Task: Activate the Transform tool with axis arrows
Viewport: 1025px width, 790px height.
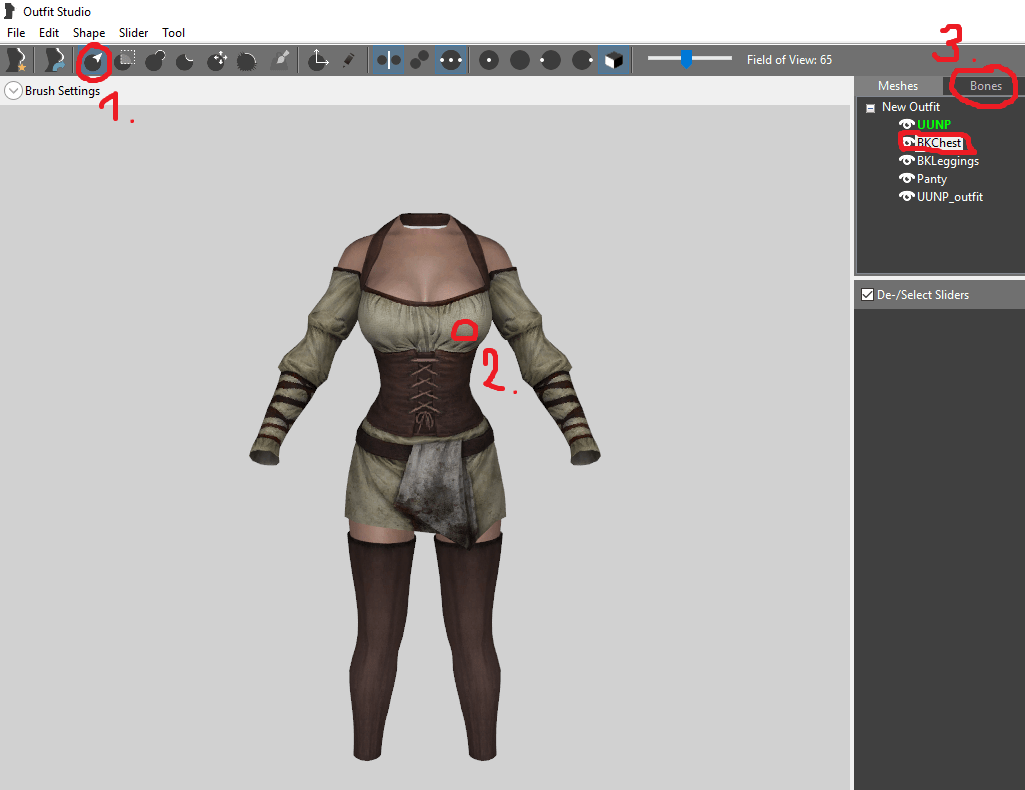Action: pos(318,60)
